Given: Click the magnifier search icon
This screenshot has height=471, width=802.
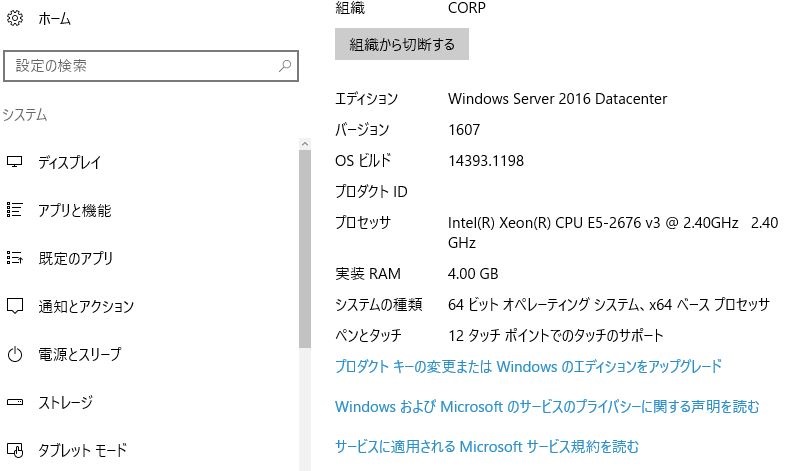Looking at the screenshot, I should [285, 66].
